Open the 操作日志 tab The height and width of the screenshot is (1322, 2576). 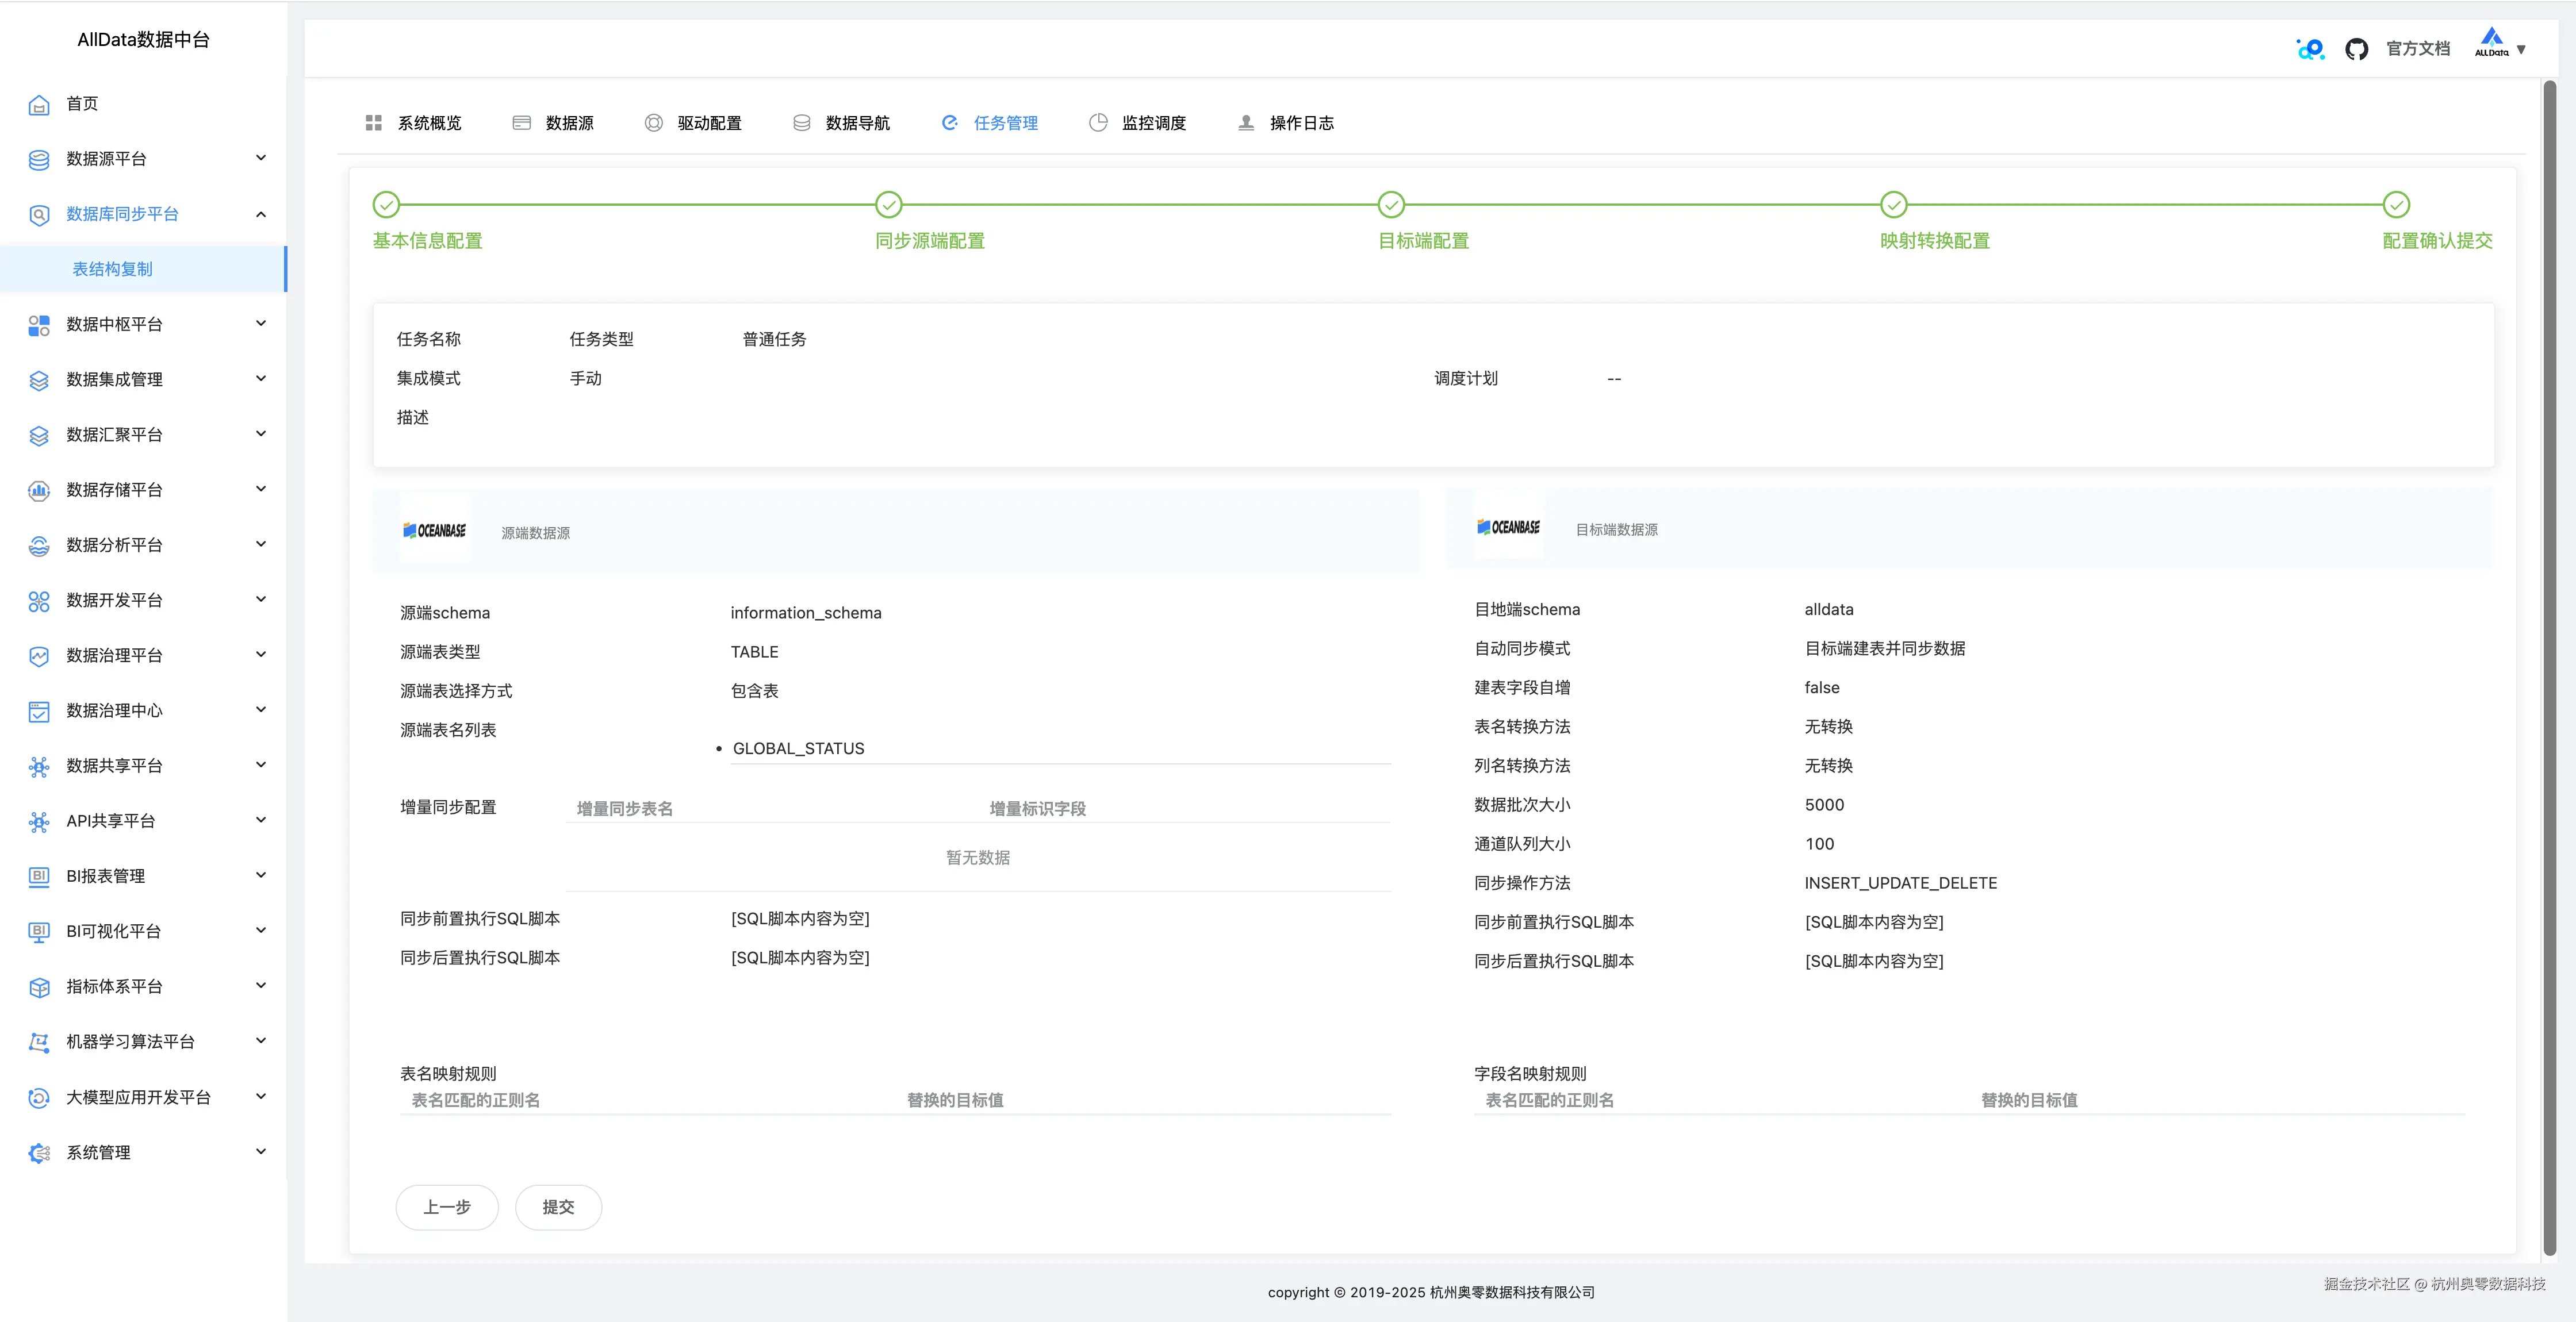1300,123
